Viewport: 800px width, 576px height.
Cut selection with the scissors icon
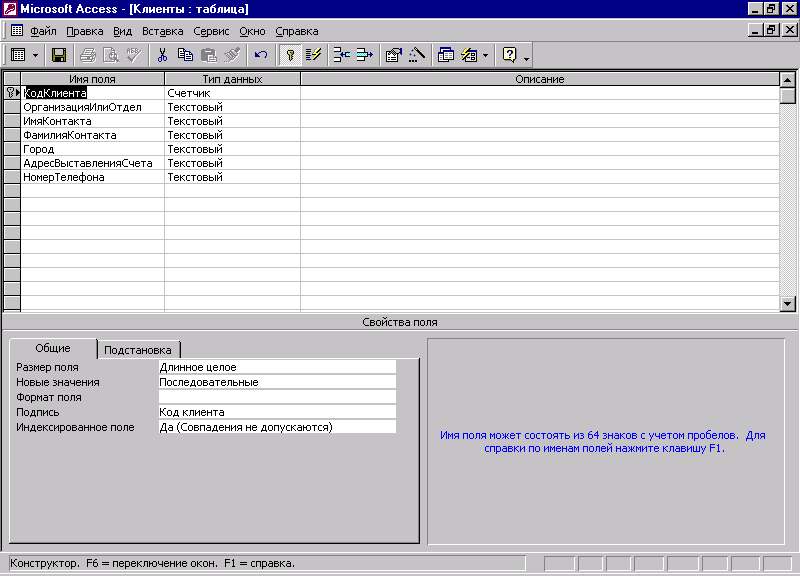162,55
